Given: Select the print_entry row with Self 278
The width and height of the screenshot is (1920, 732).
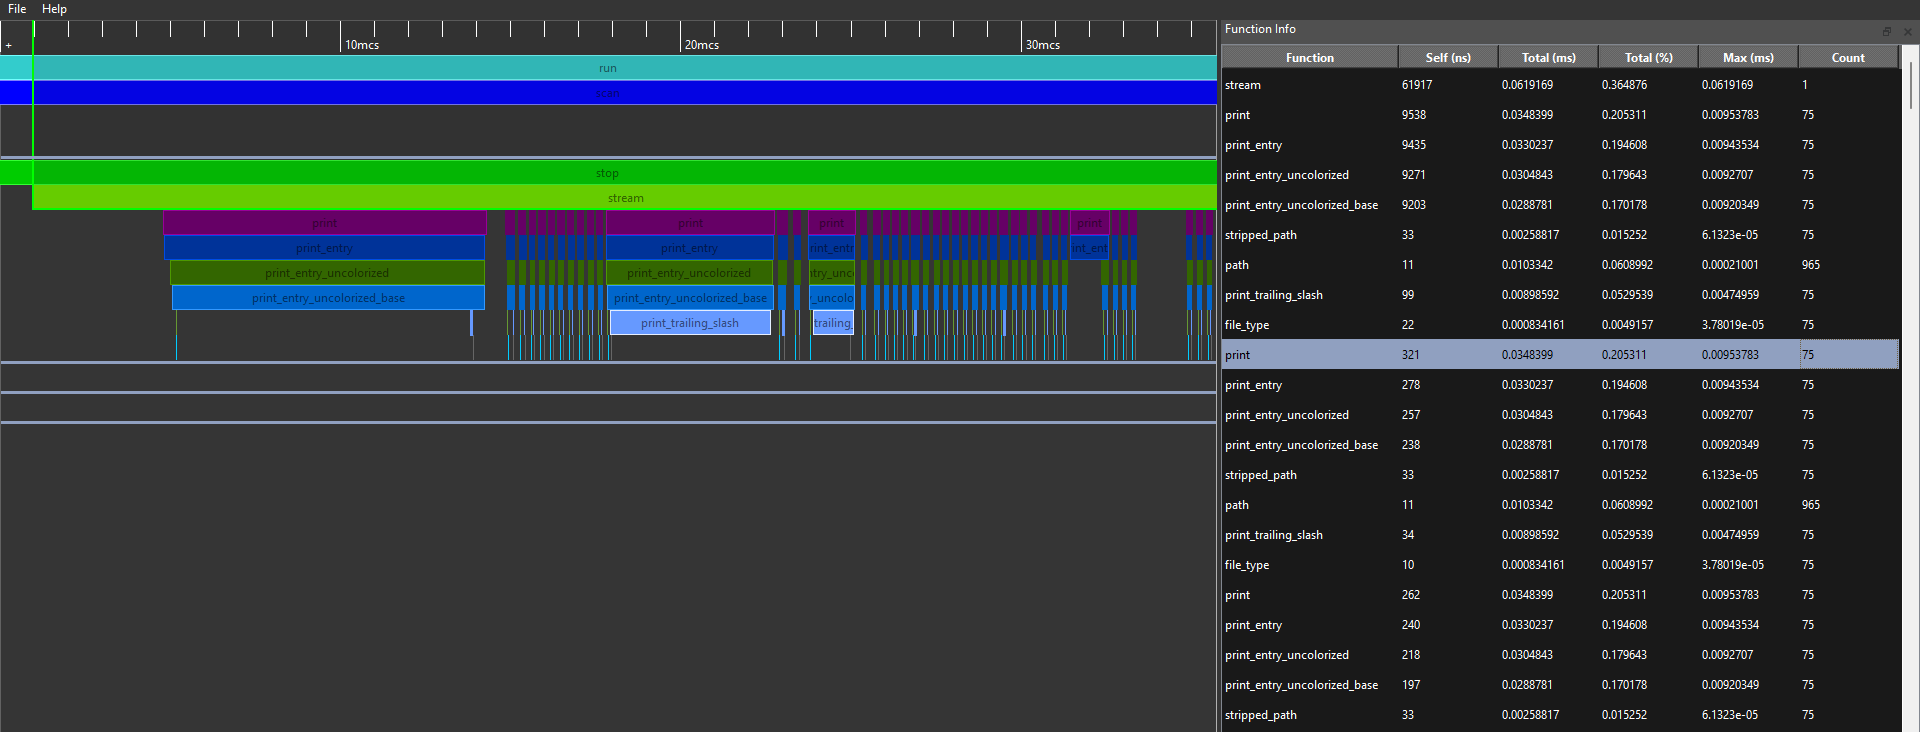Looking at the screenshot, I should [x=1560, y=385].
